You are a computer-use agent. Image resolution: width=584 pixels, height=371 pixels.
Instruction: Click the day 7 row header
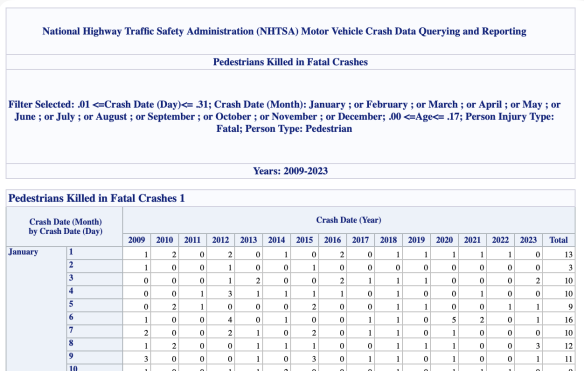[95, 331]
